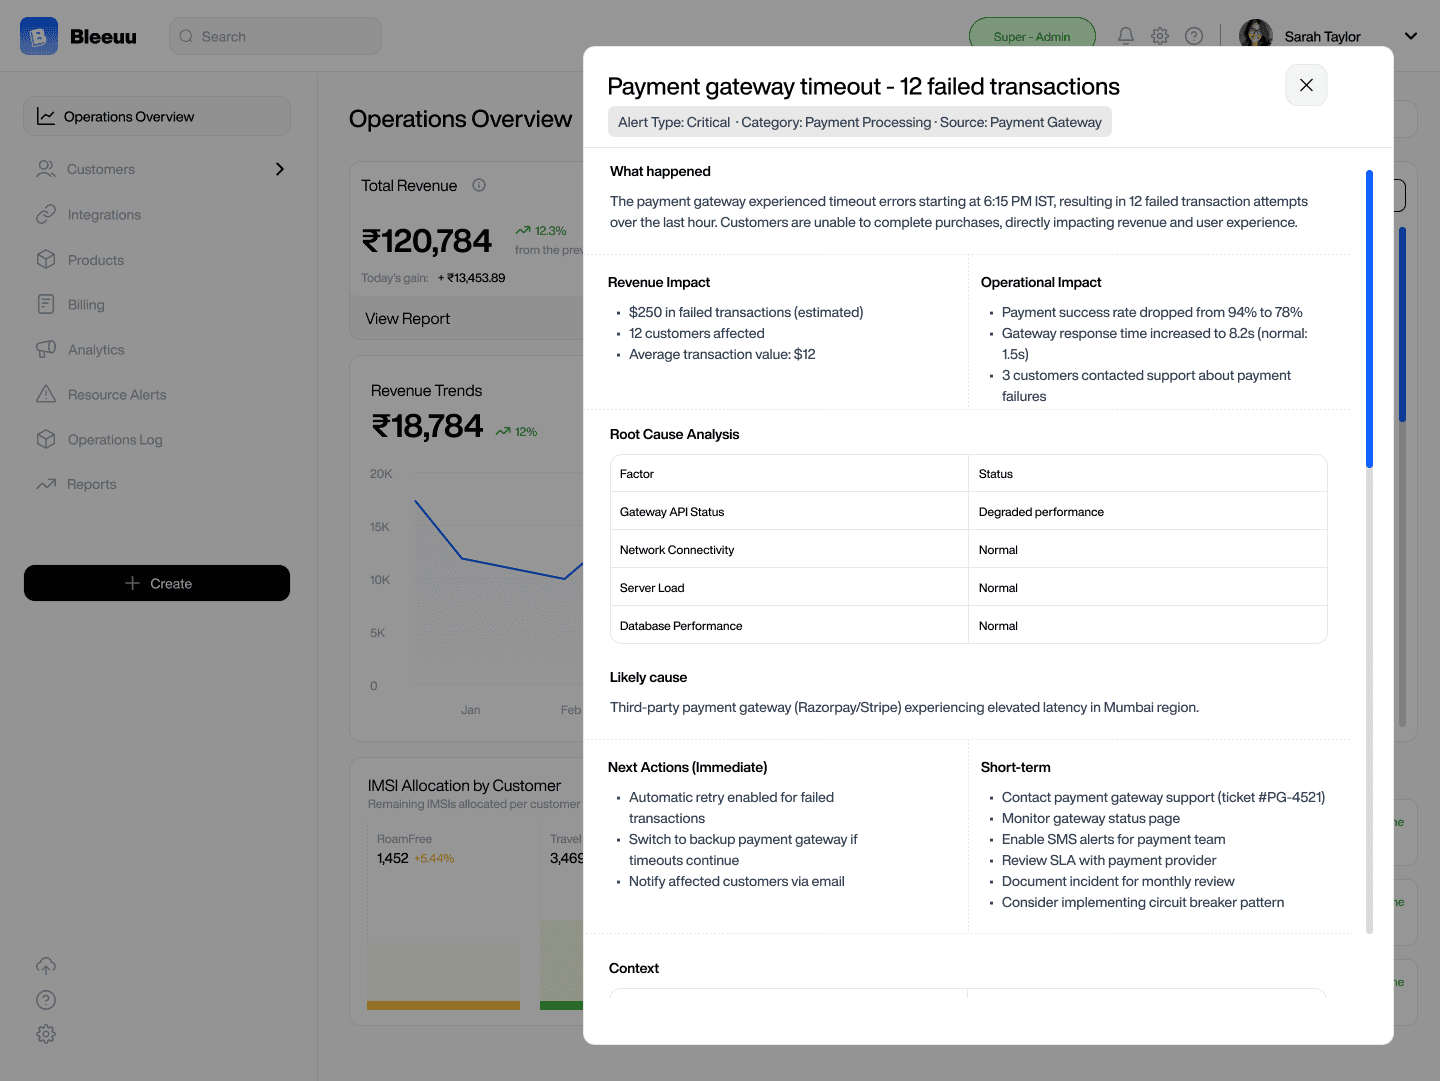Open the notifications bell icon

coord(1126,36)
